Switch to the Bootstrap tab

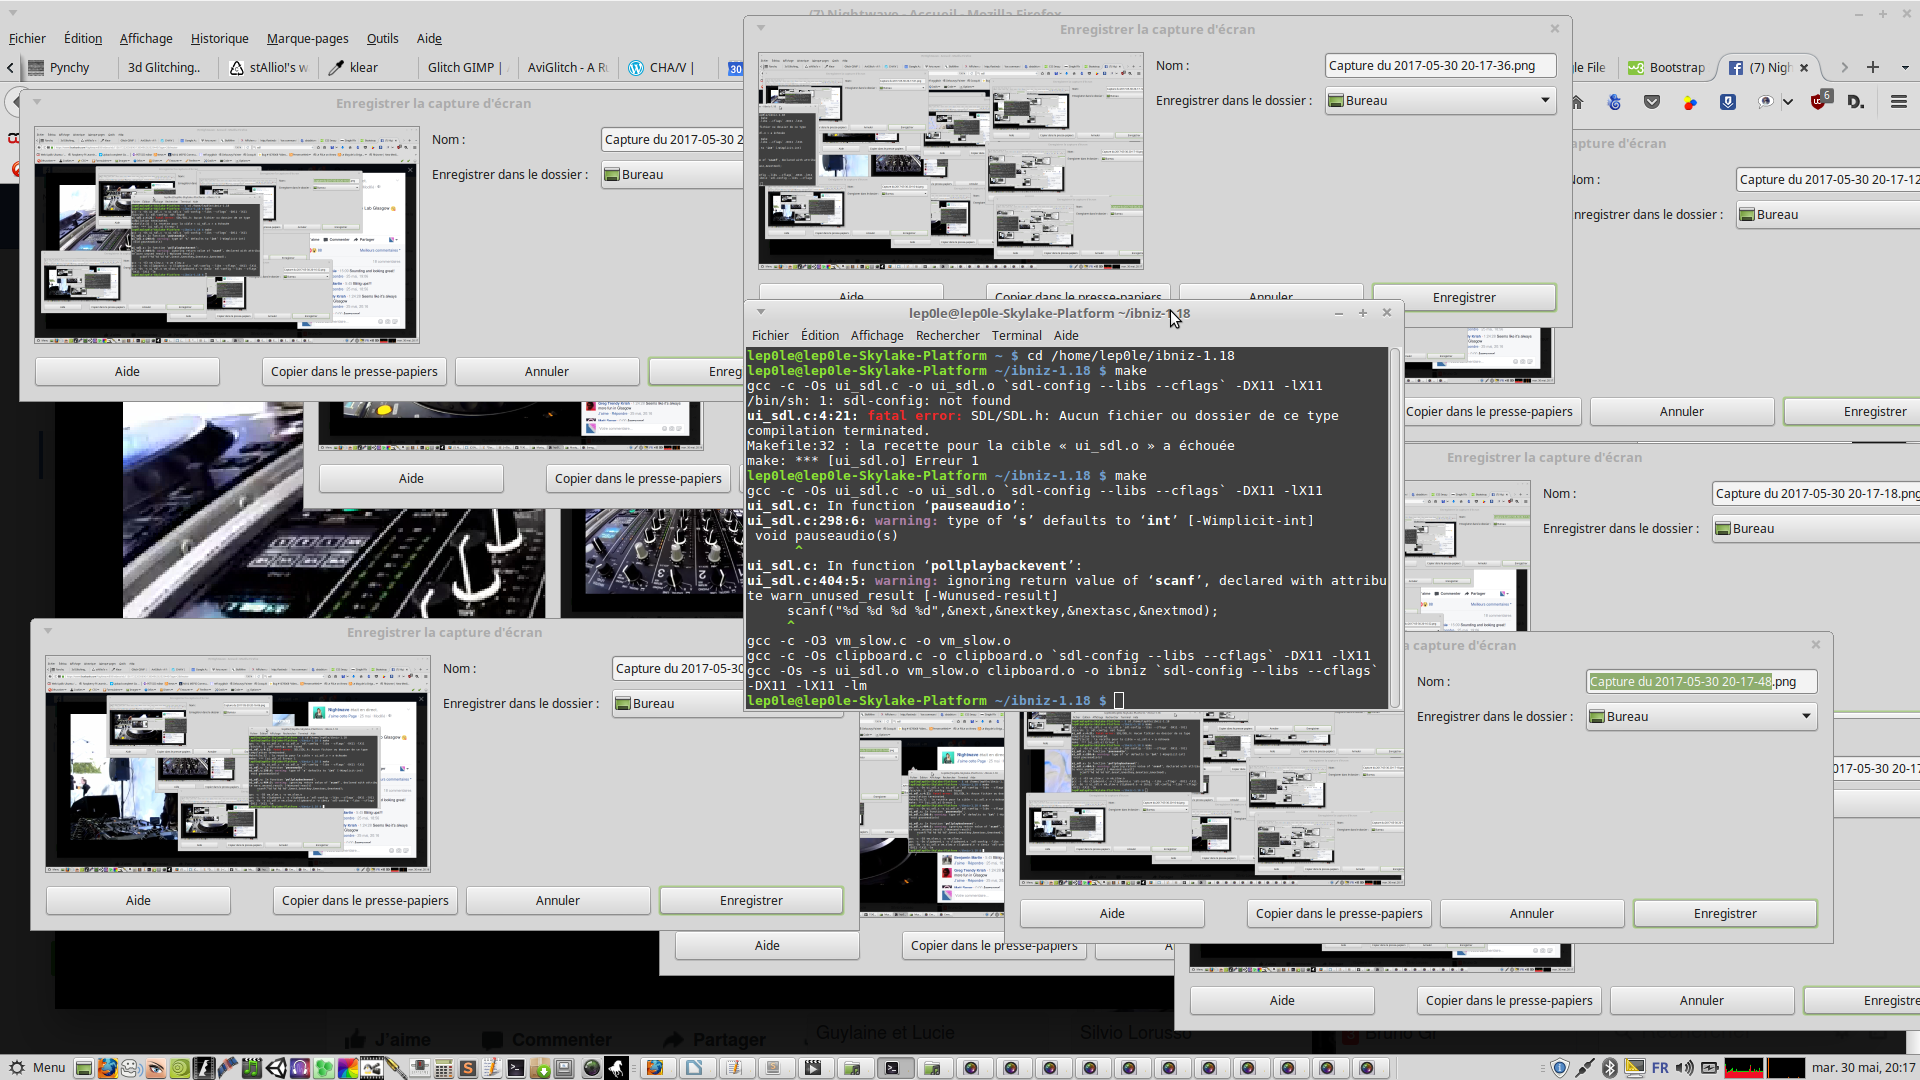coord(1666,67)
